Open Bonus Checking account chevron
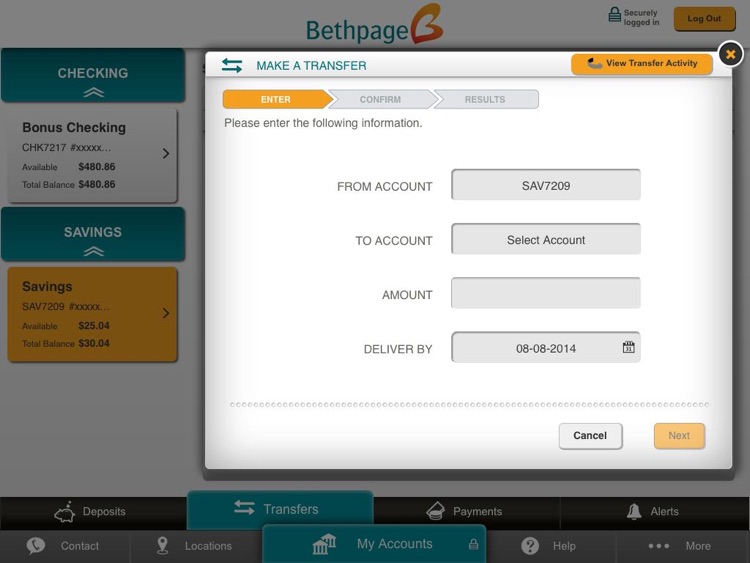Viewport: 750px width, 563px height. click(x=166, y=154)
